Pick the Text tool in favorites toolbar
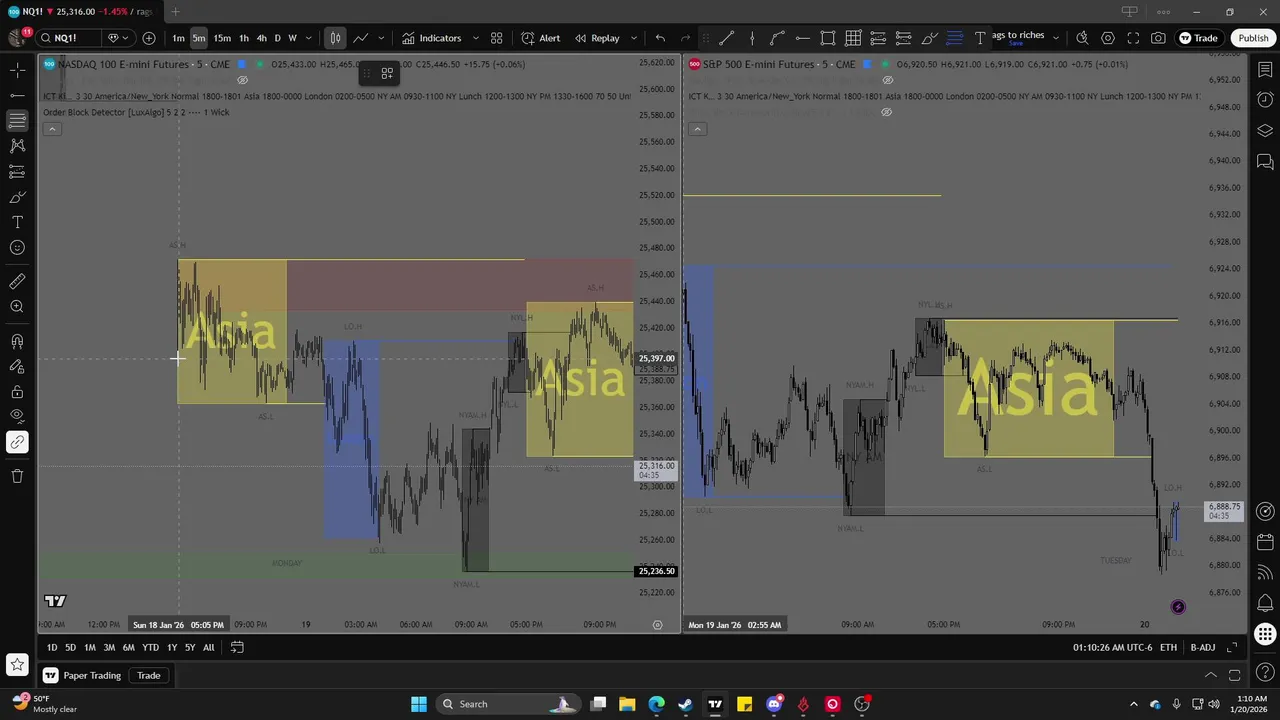Image resolution: width=1280 pixels, height=720 pixels. tap(980, 38)
